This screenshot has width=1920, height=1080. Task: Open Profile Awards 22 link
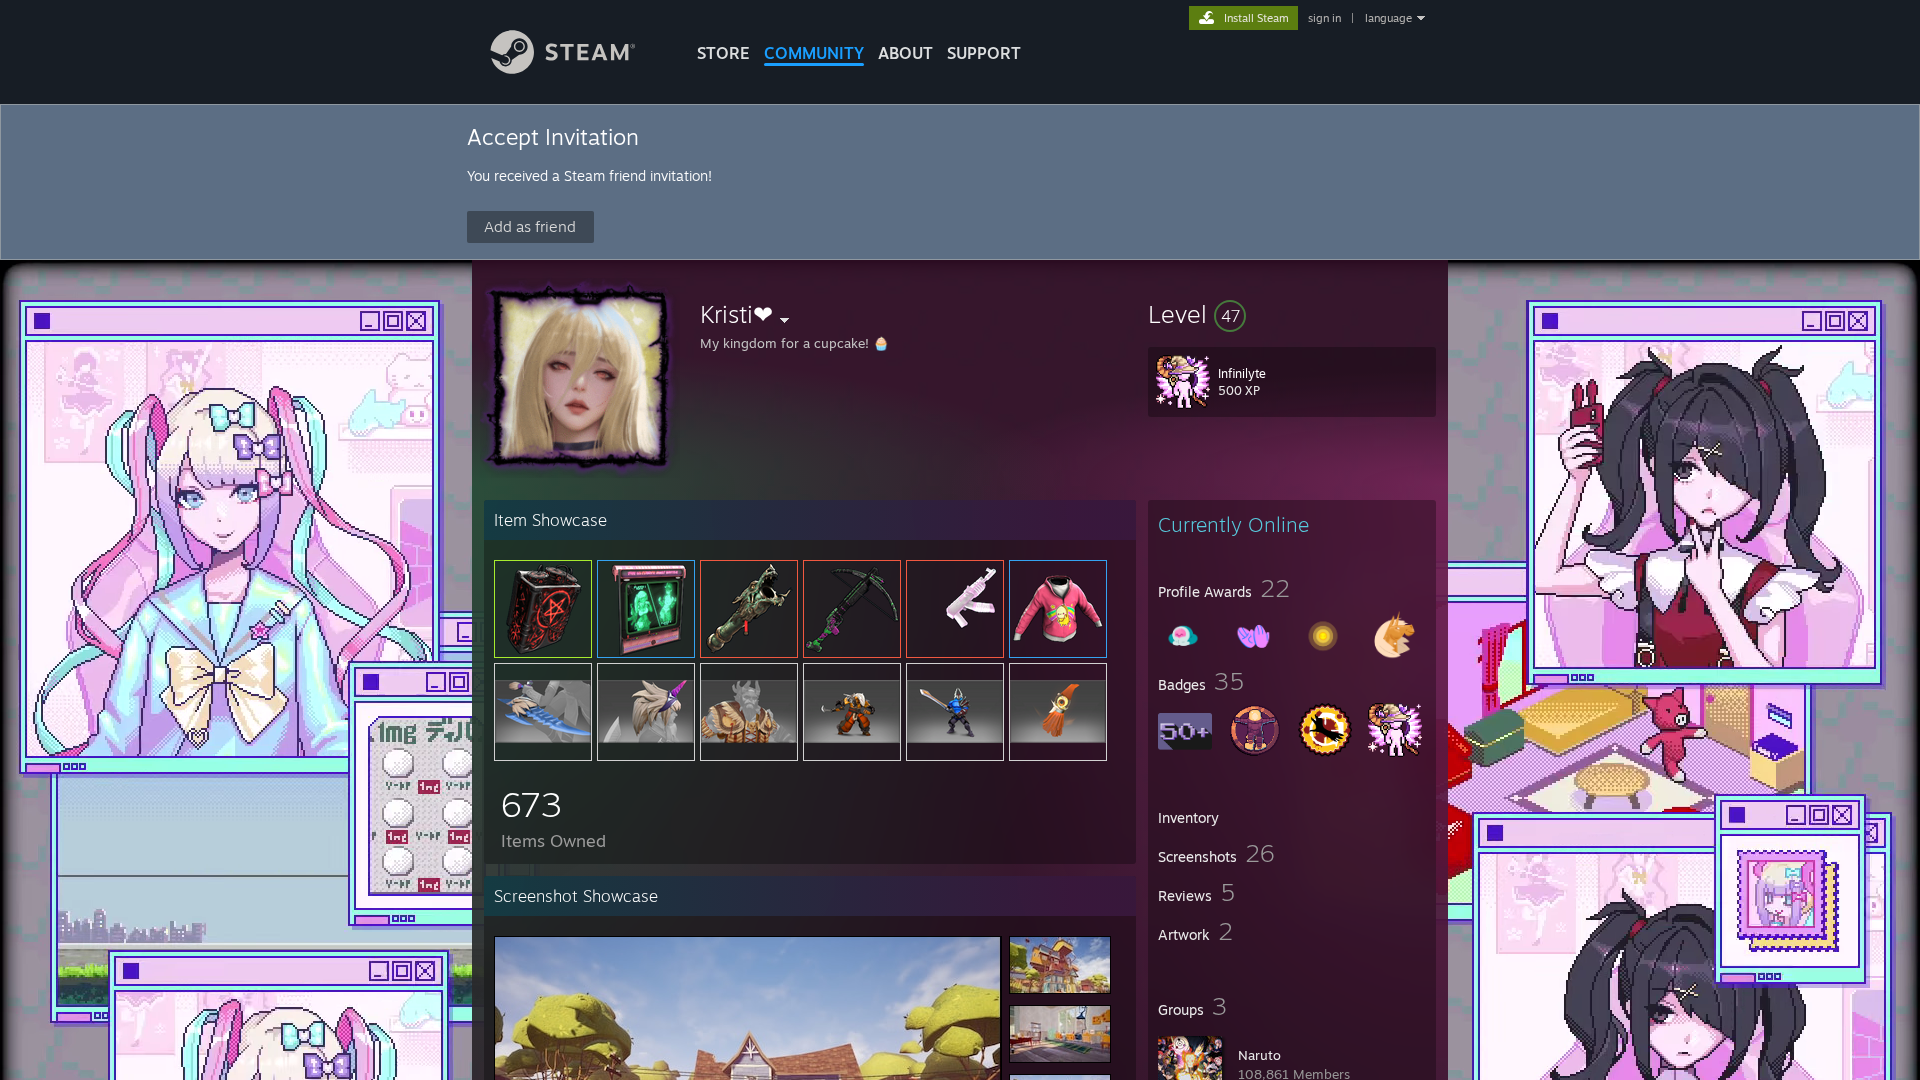tap(1224, 590)
